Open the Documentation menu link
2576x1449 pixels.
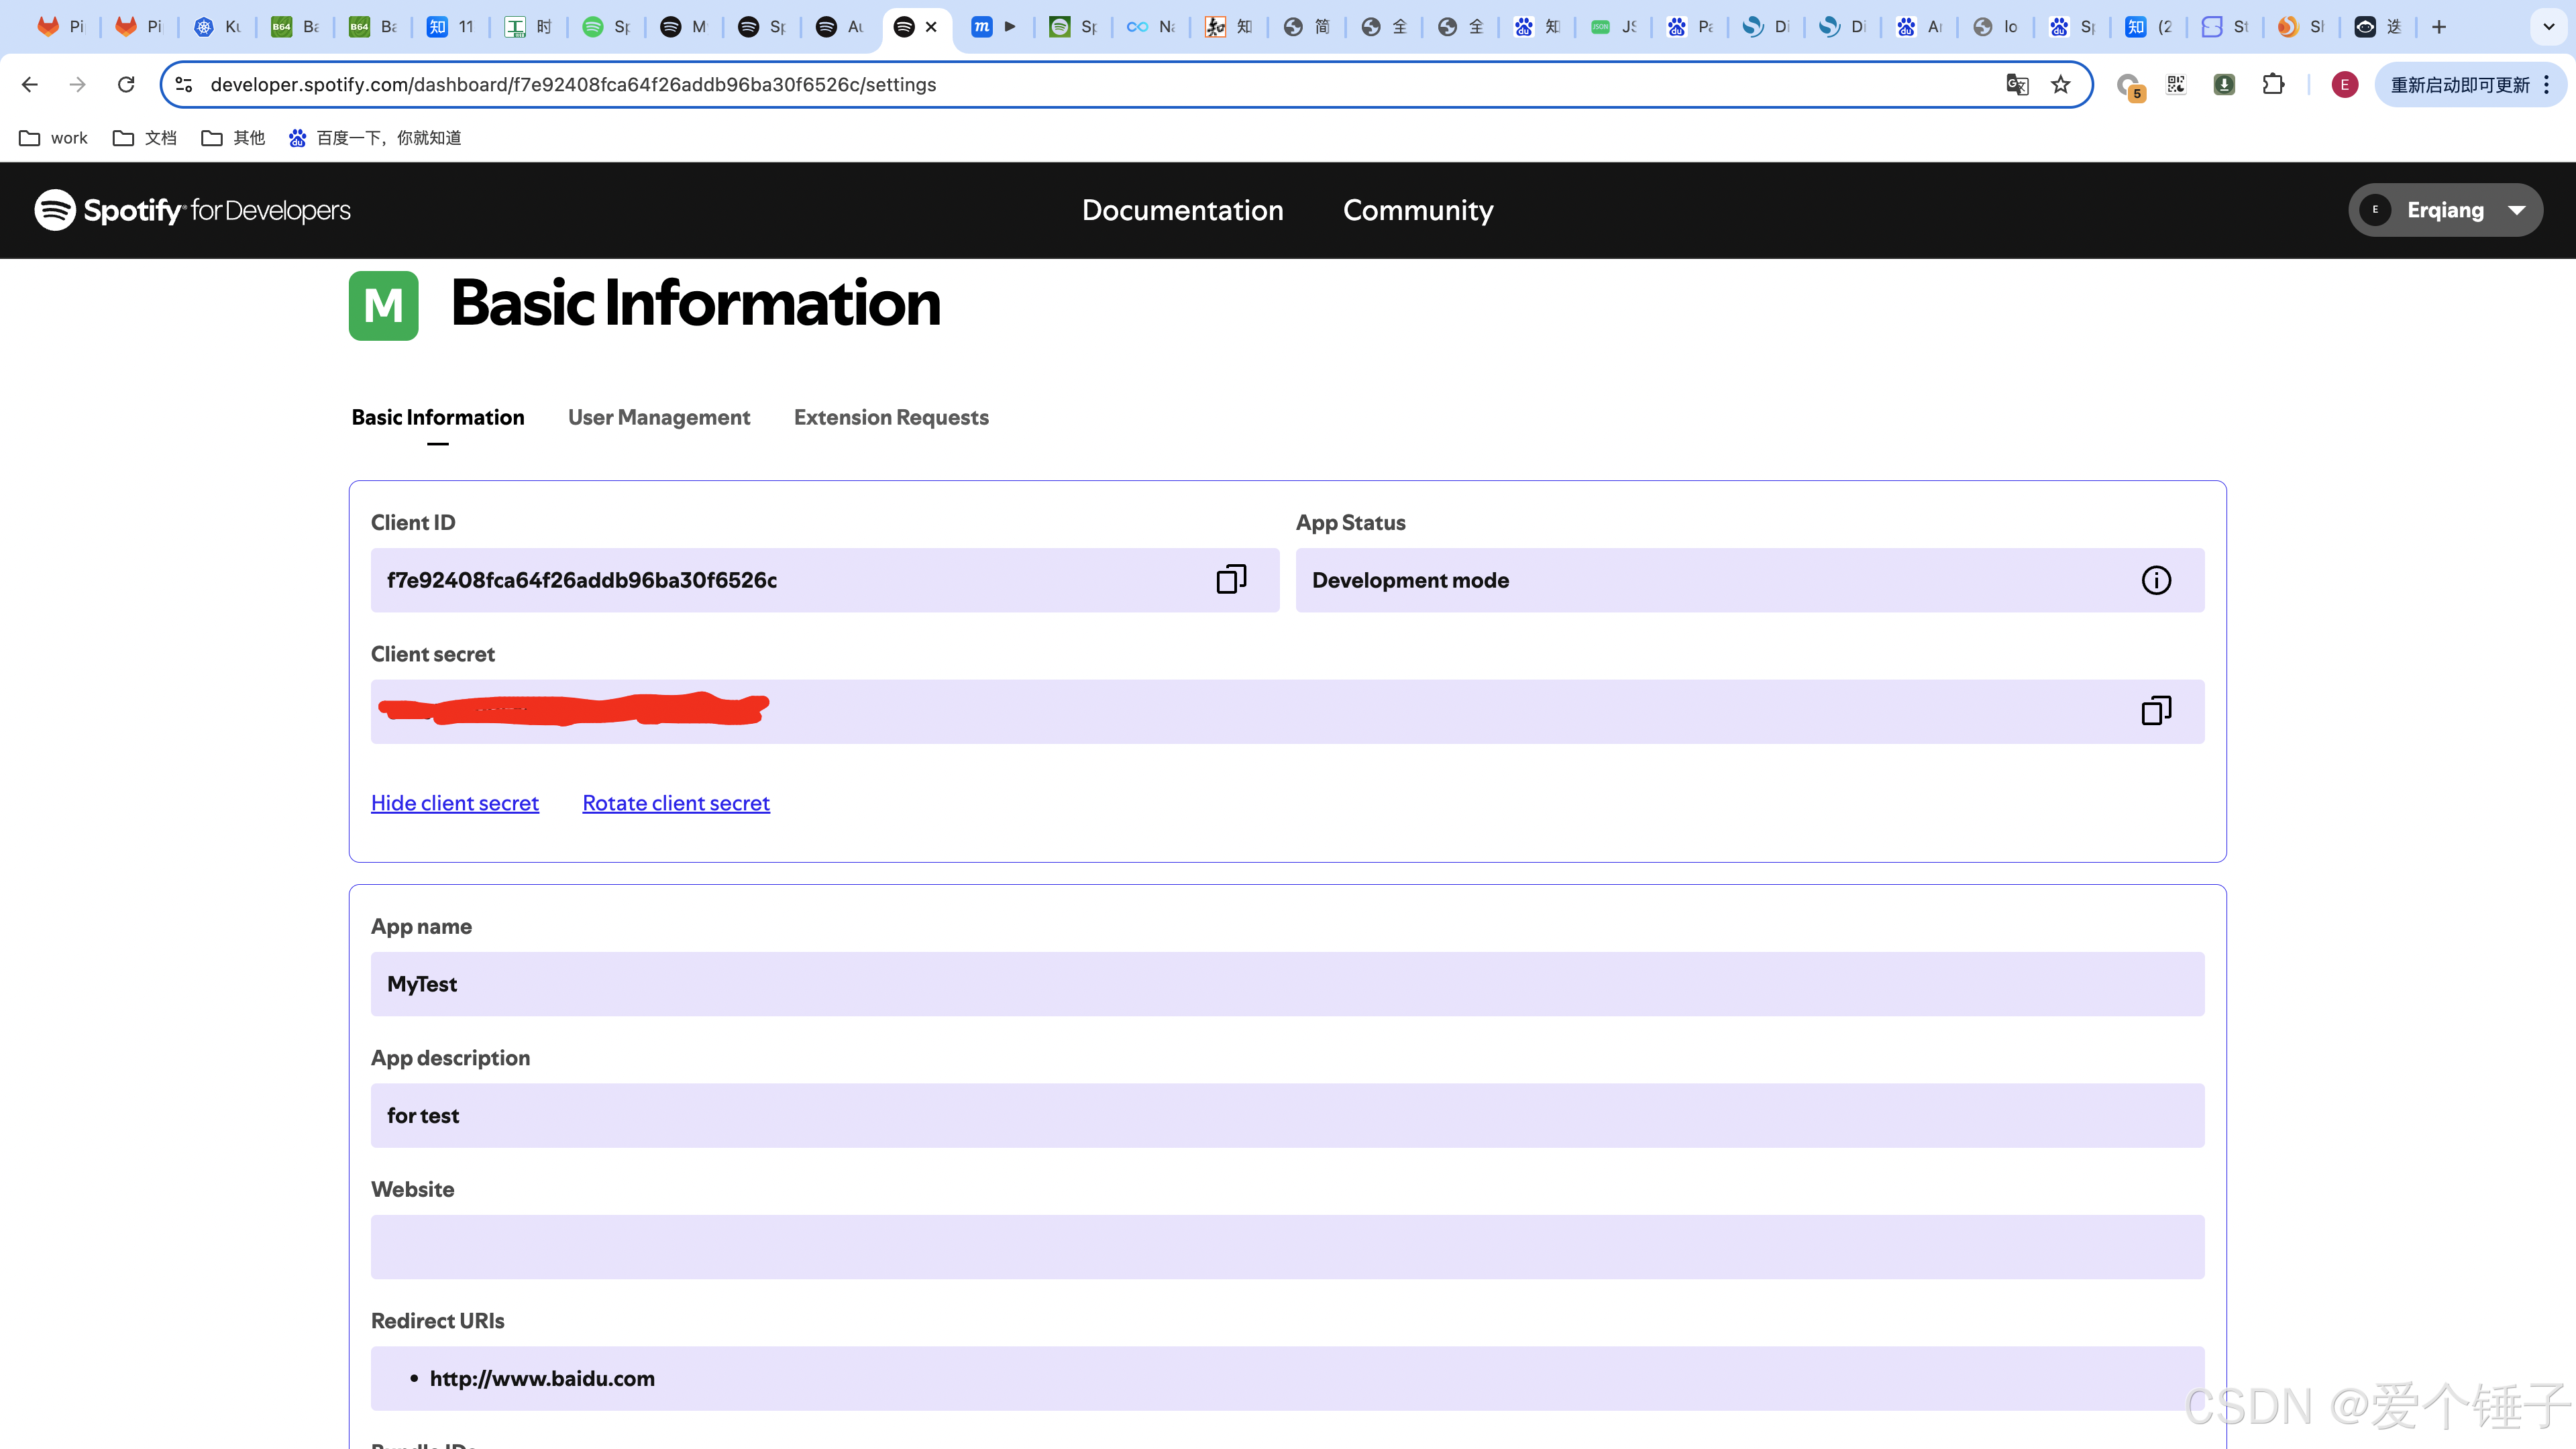pos(1182,210)
